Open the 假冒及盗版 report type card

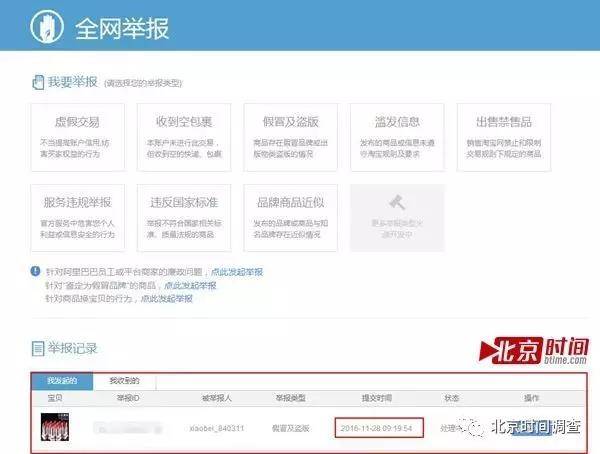click(x=290, y=137)
